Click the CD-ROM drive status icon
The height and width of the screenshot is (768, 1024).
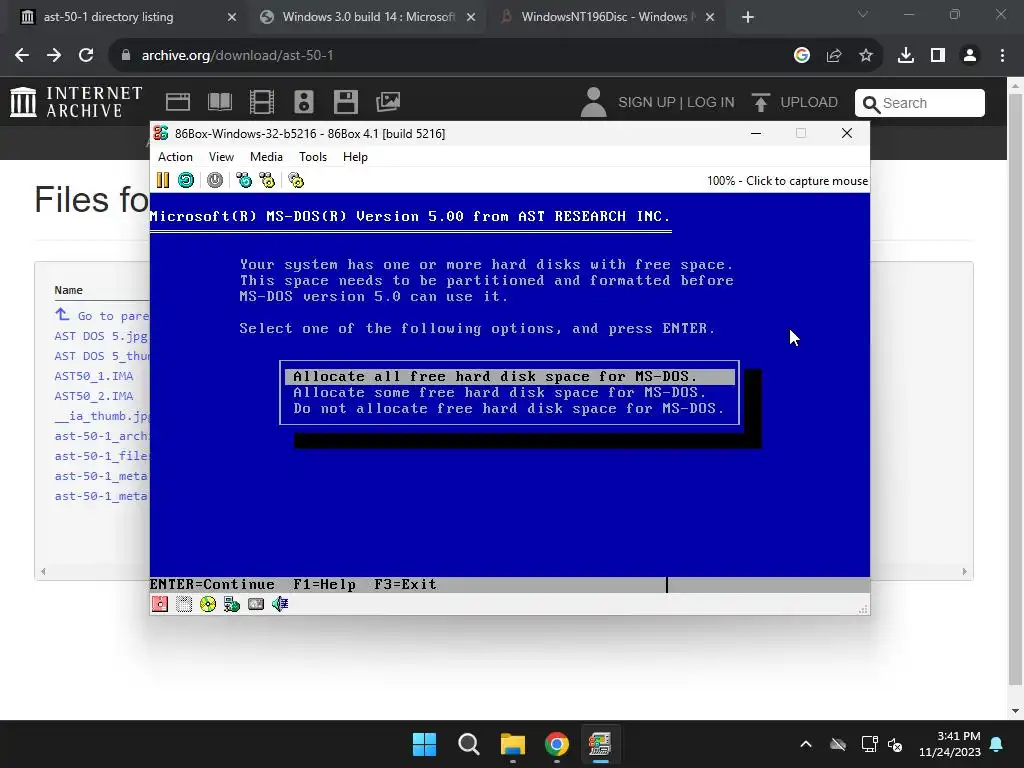point(208,604)
